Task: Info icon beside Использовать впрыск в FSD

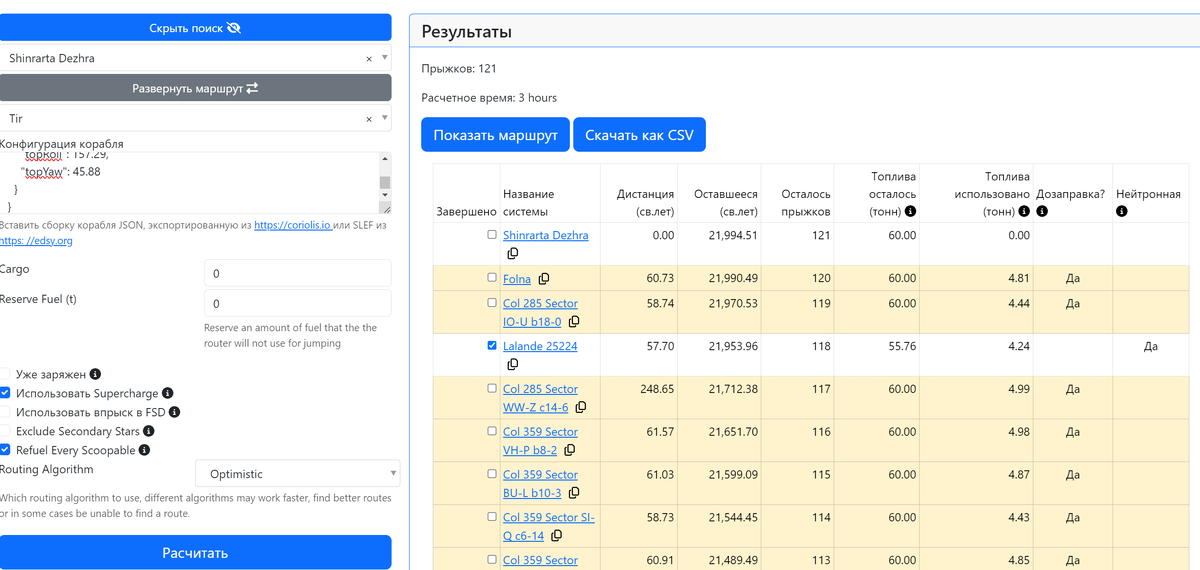Action: [x=175, y=412]
